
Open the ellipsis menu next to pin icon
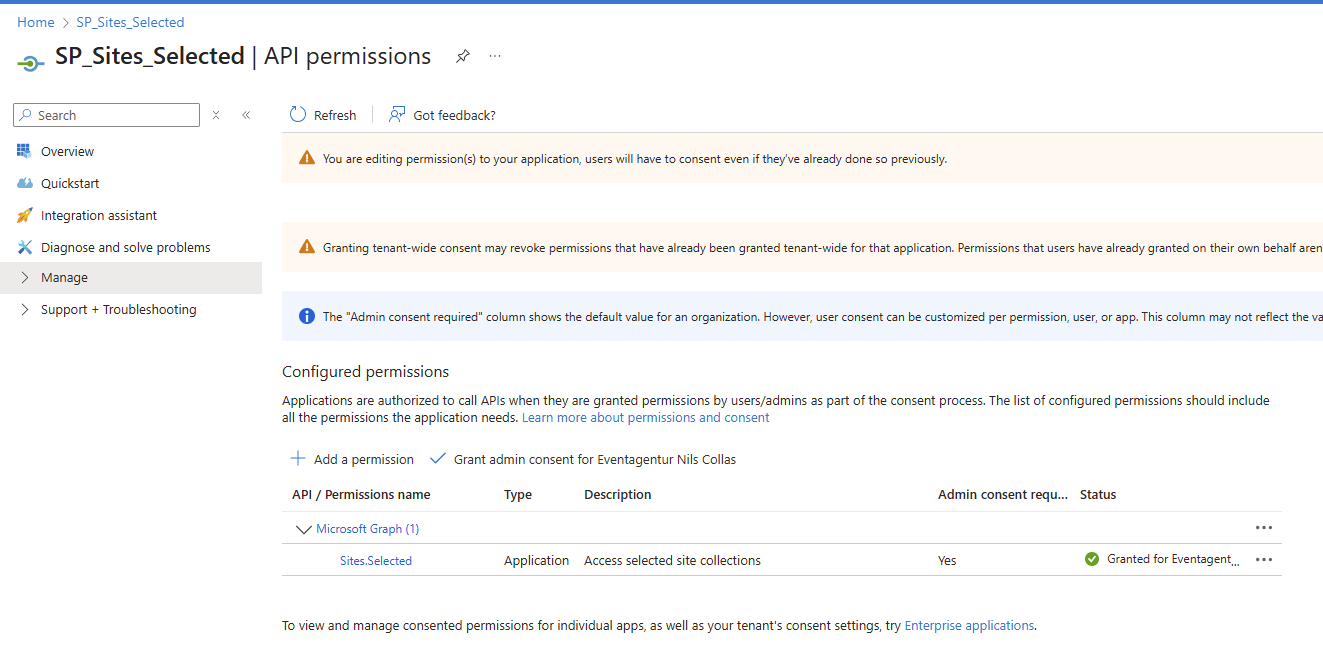(495, 57)
